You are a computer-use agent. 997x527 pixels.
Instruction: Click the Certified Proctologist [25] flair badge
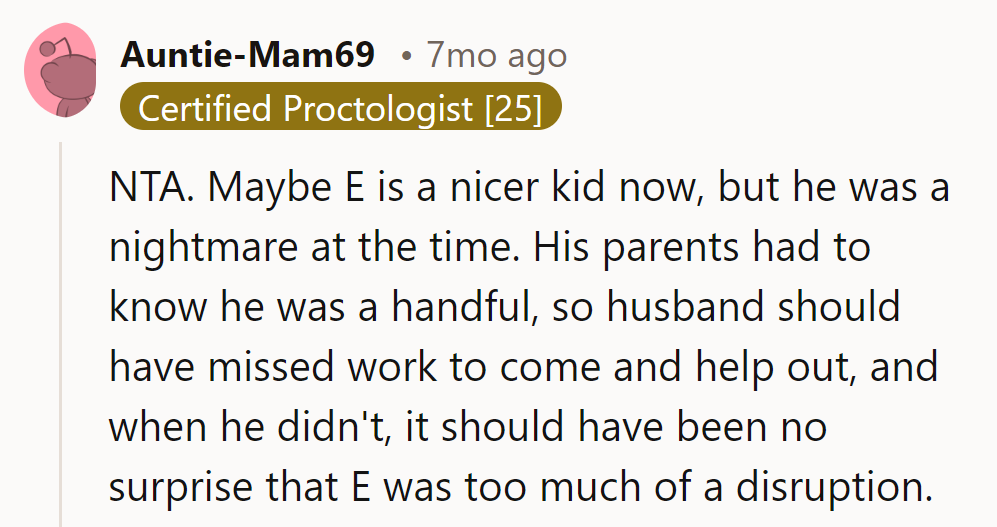click(340, 108)
